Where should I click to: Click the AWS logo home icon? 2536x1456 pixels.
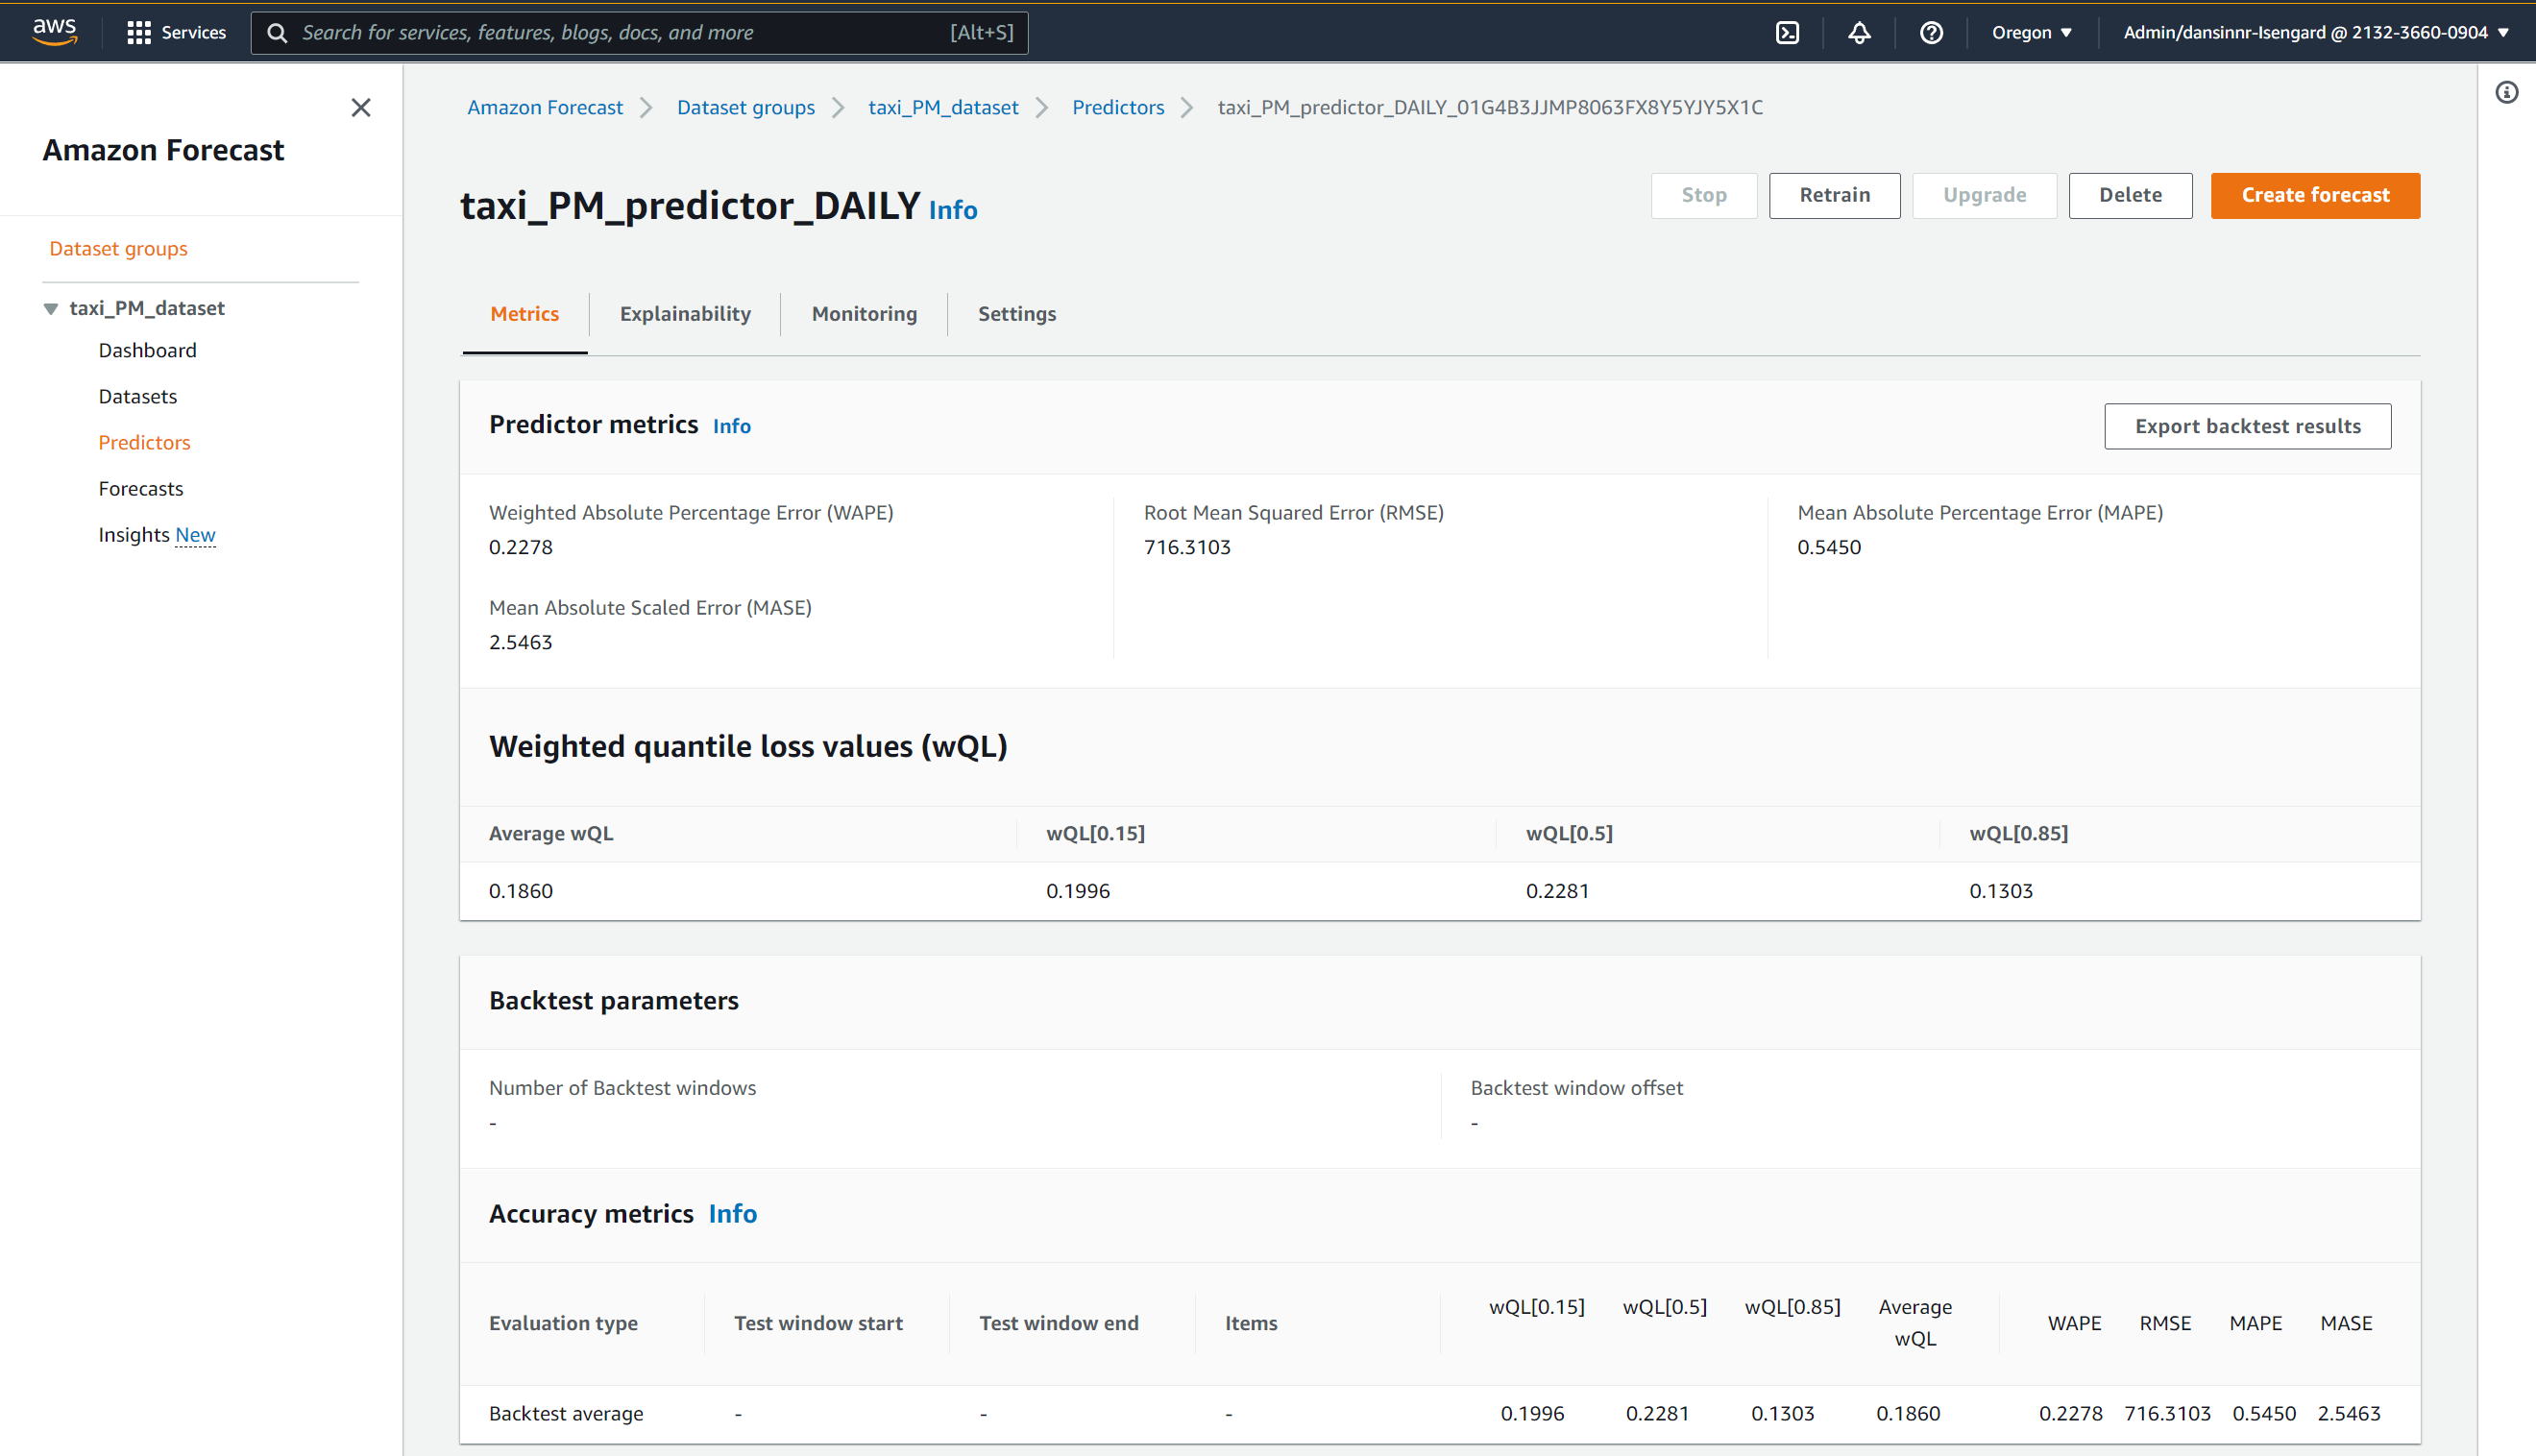pos(54,32)
